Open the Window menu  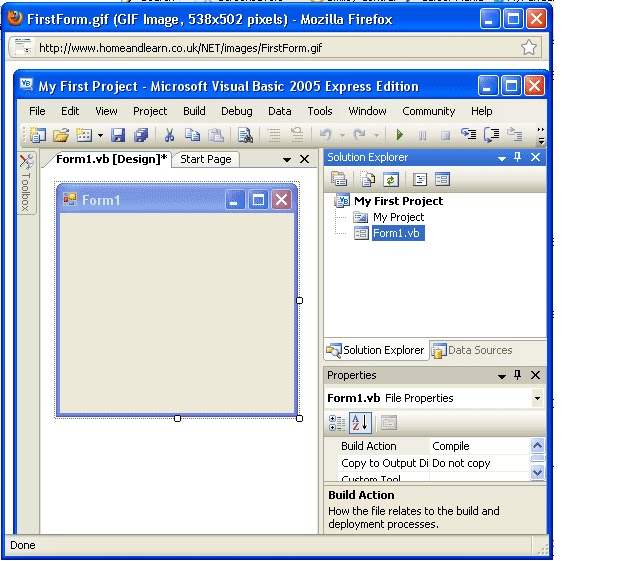click(367, 111)
